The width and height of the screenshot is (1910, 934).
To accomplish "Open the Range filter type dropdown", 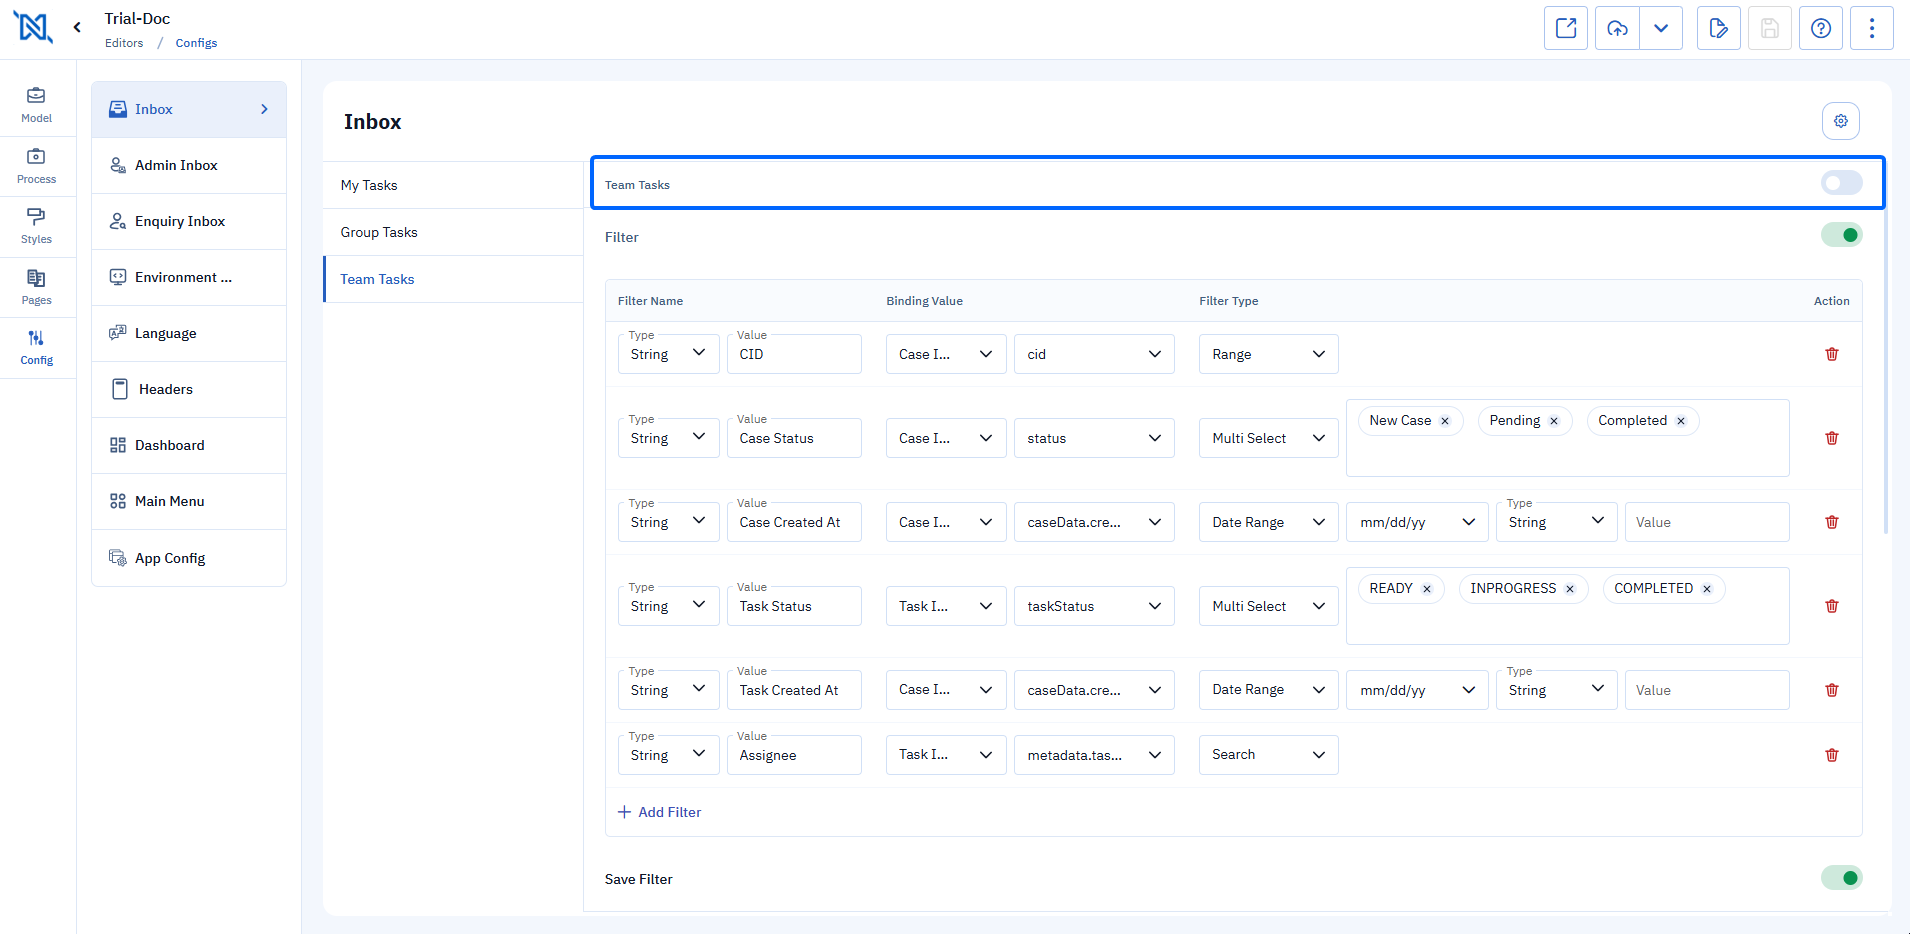I will coord(1268,354).
